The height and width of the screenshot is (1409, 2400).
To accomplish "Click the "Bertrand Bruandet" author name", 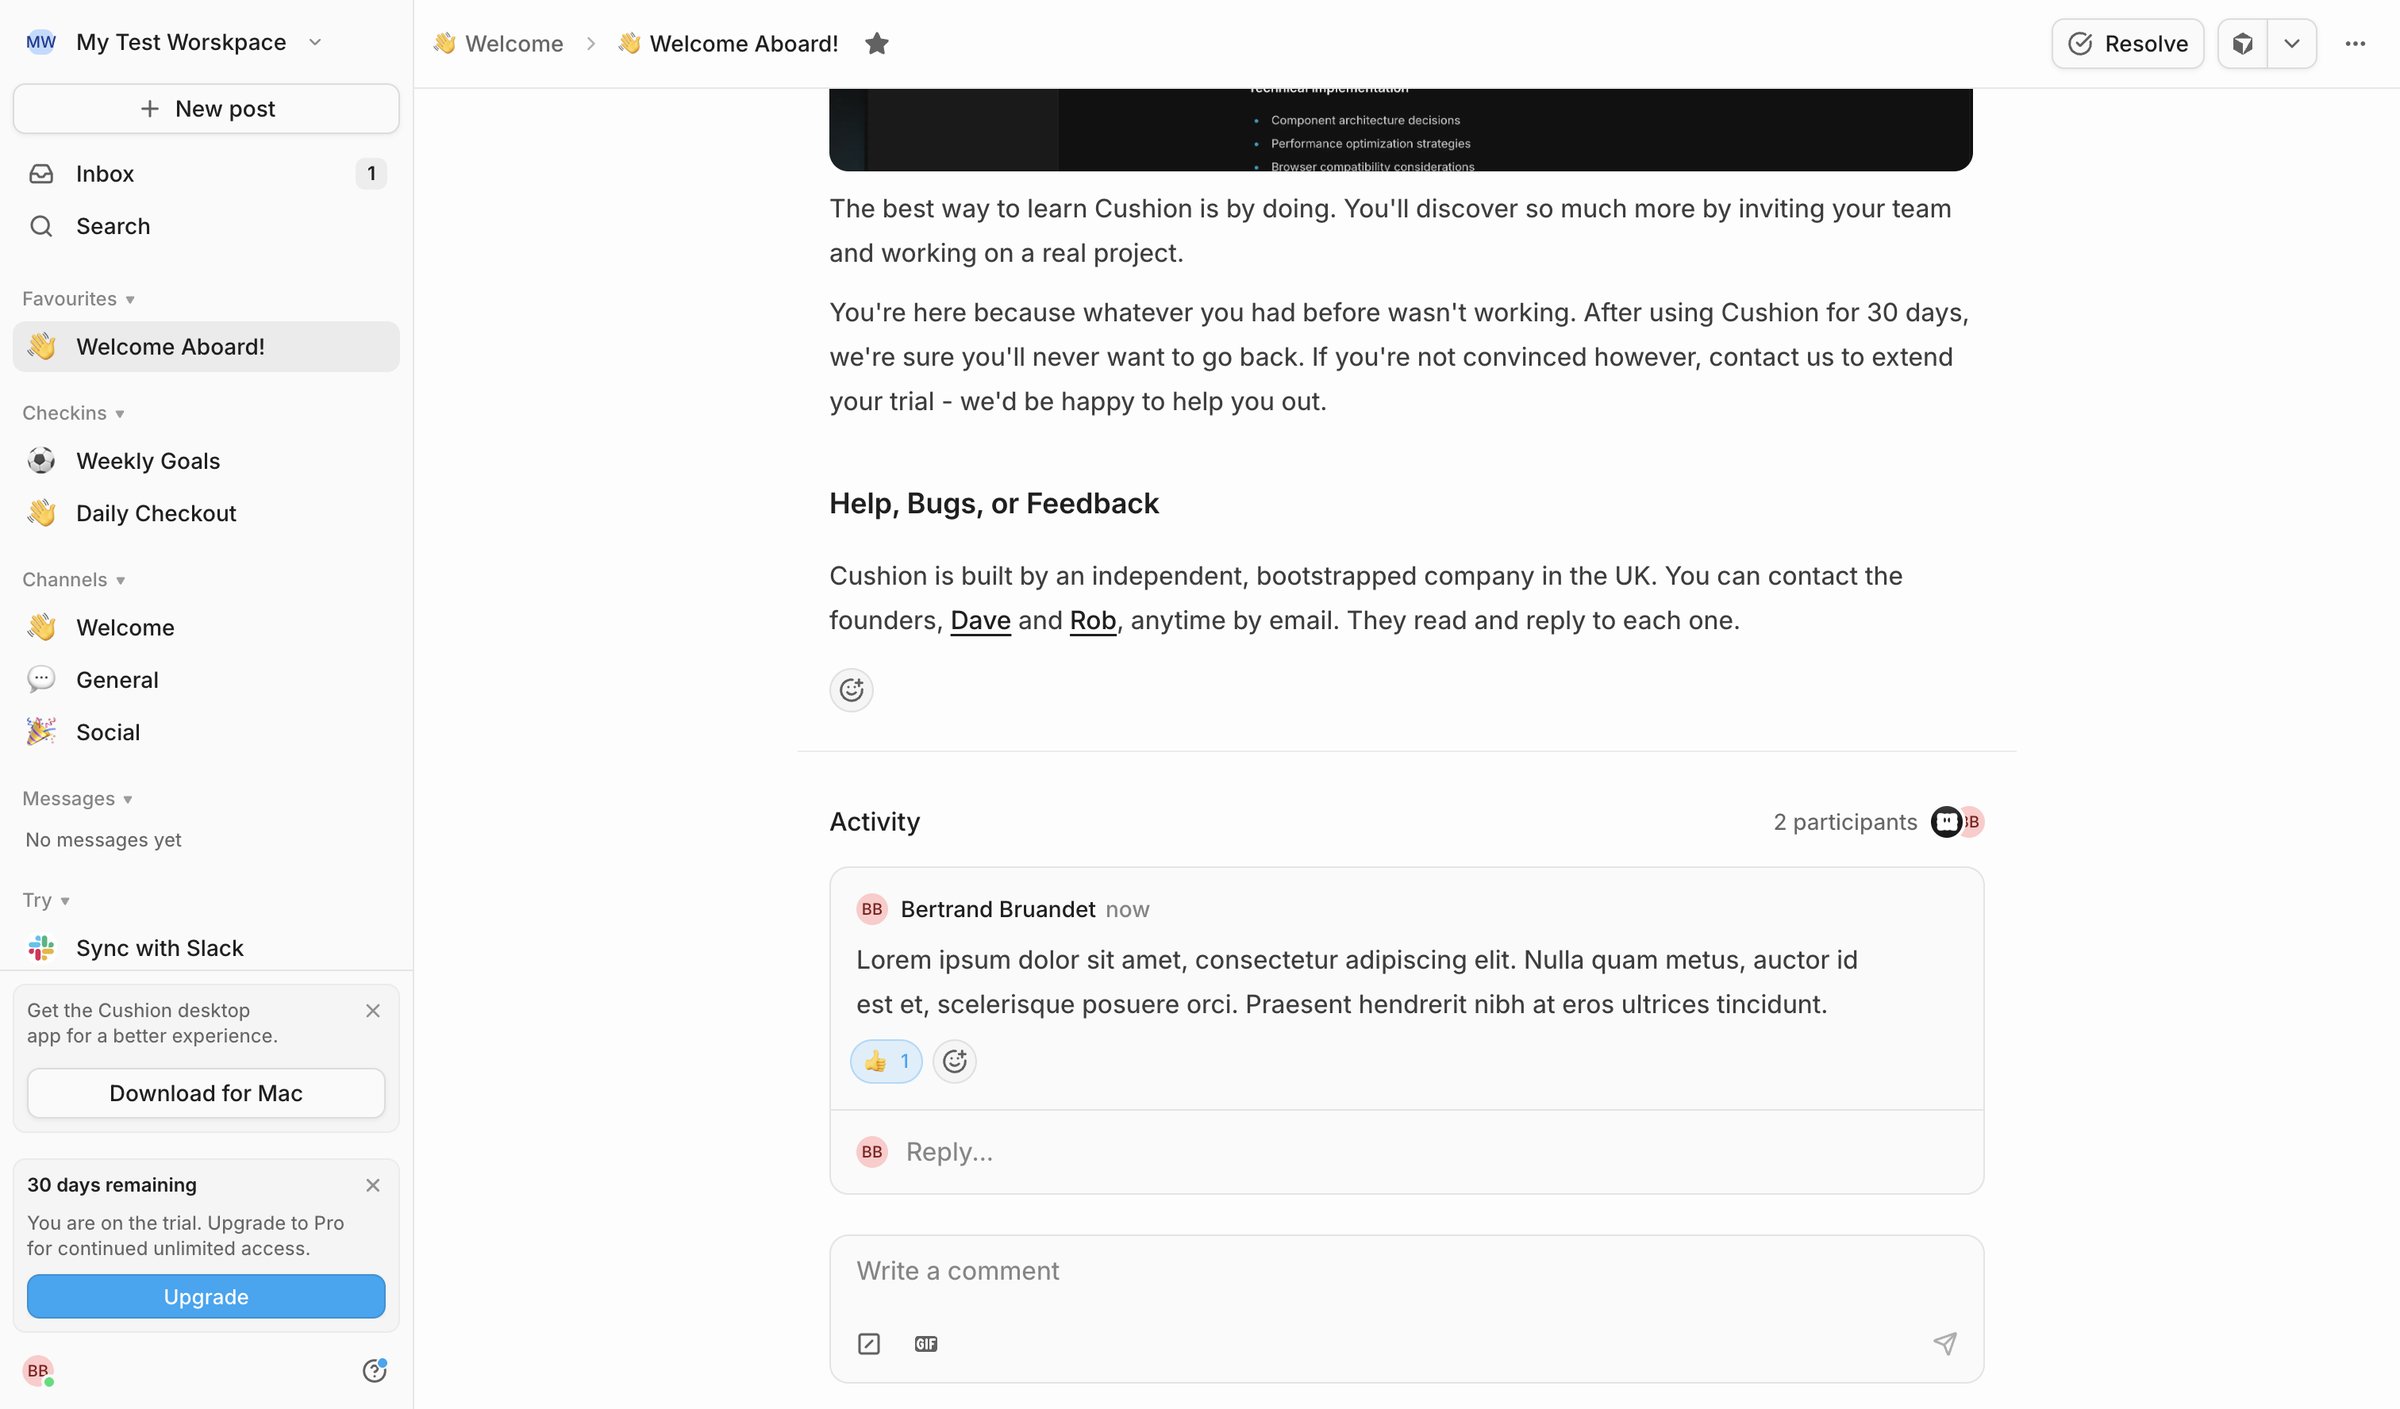I will coord(998,909).
